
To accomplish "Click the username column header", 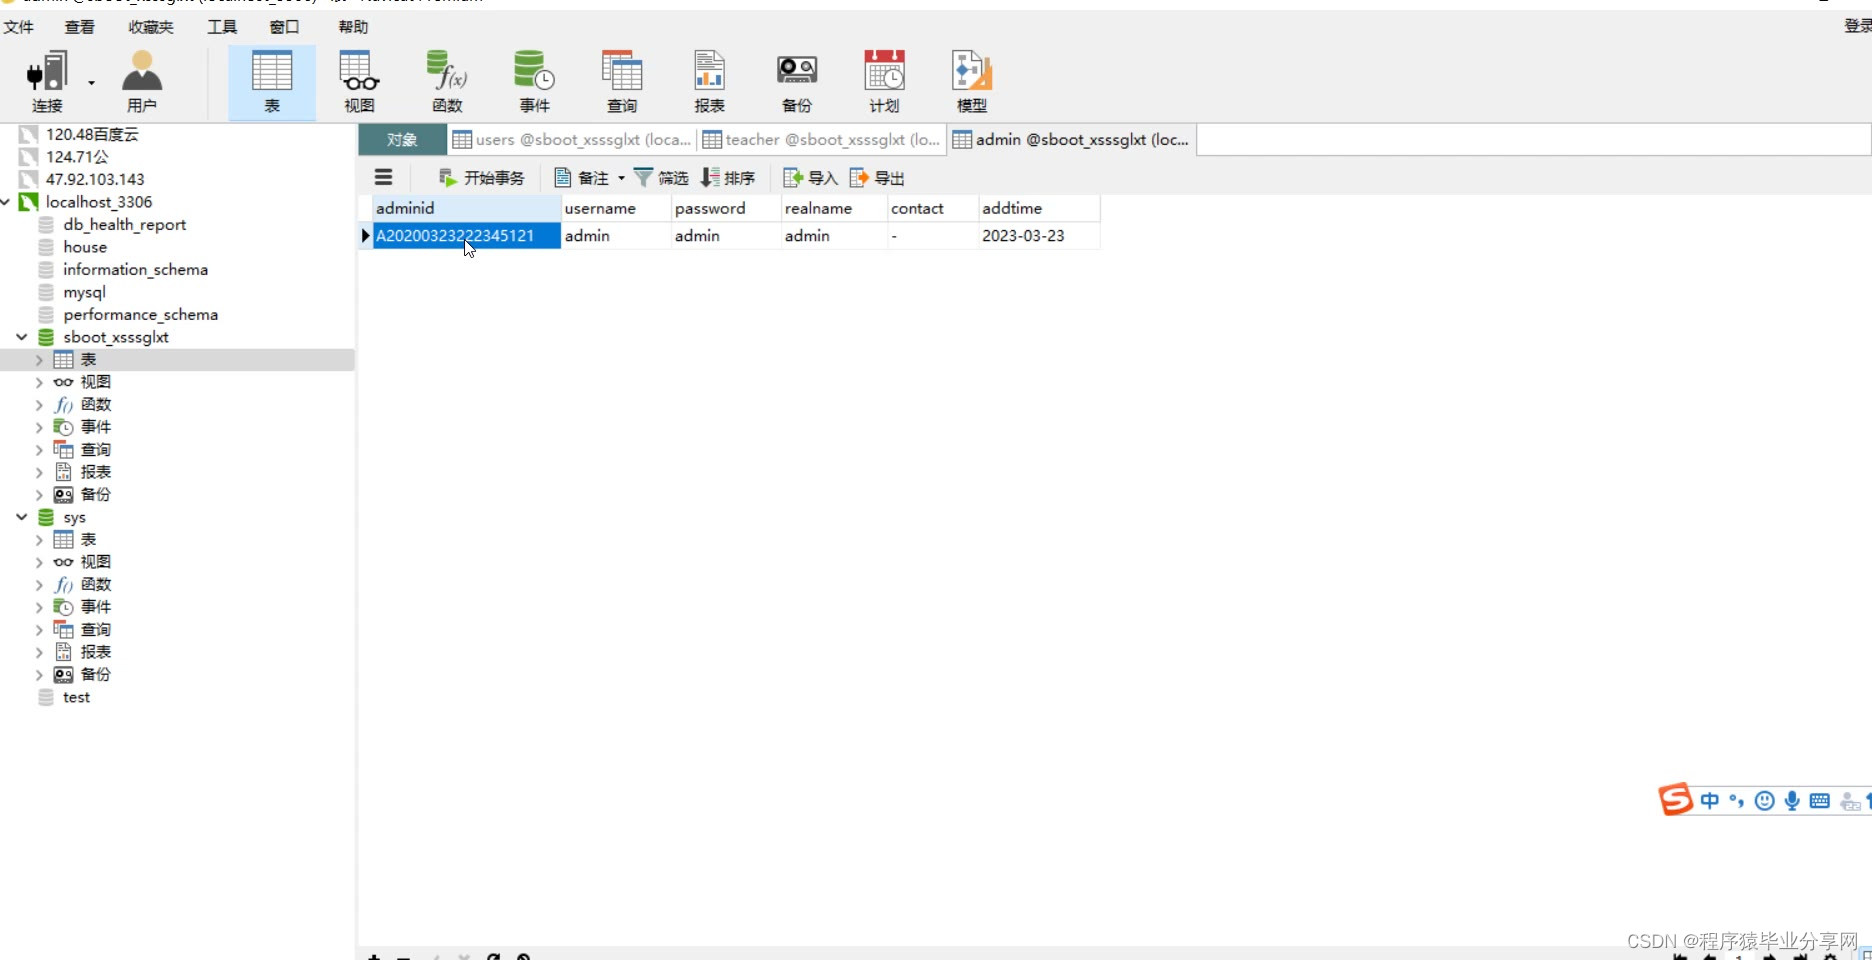I will pos(616,208).
